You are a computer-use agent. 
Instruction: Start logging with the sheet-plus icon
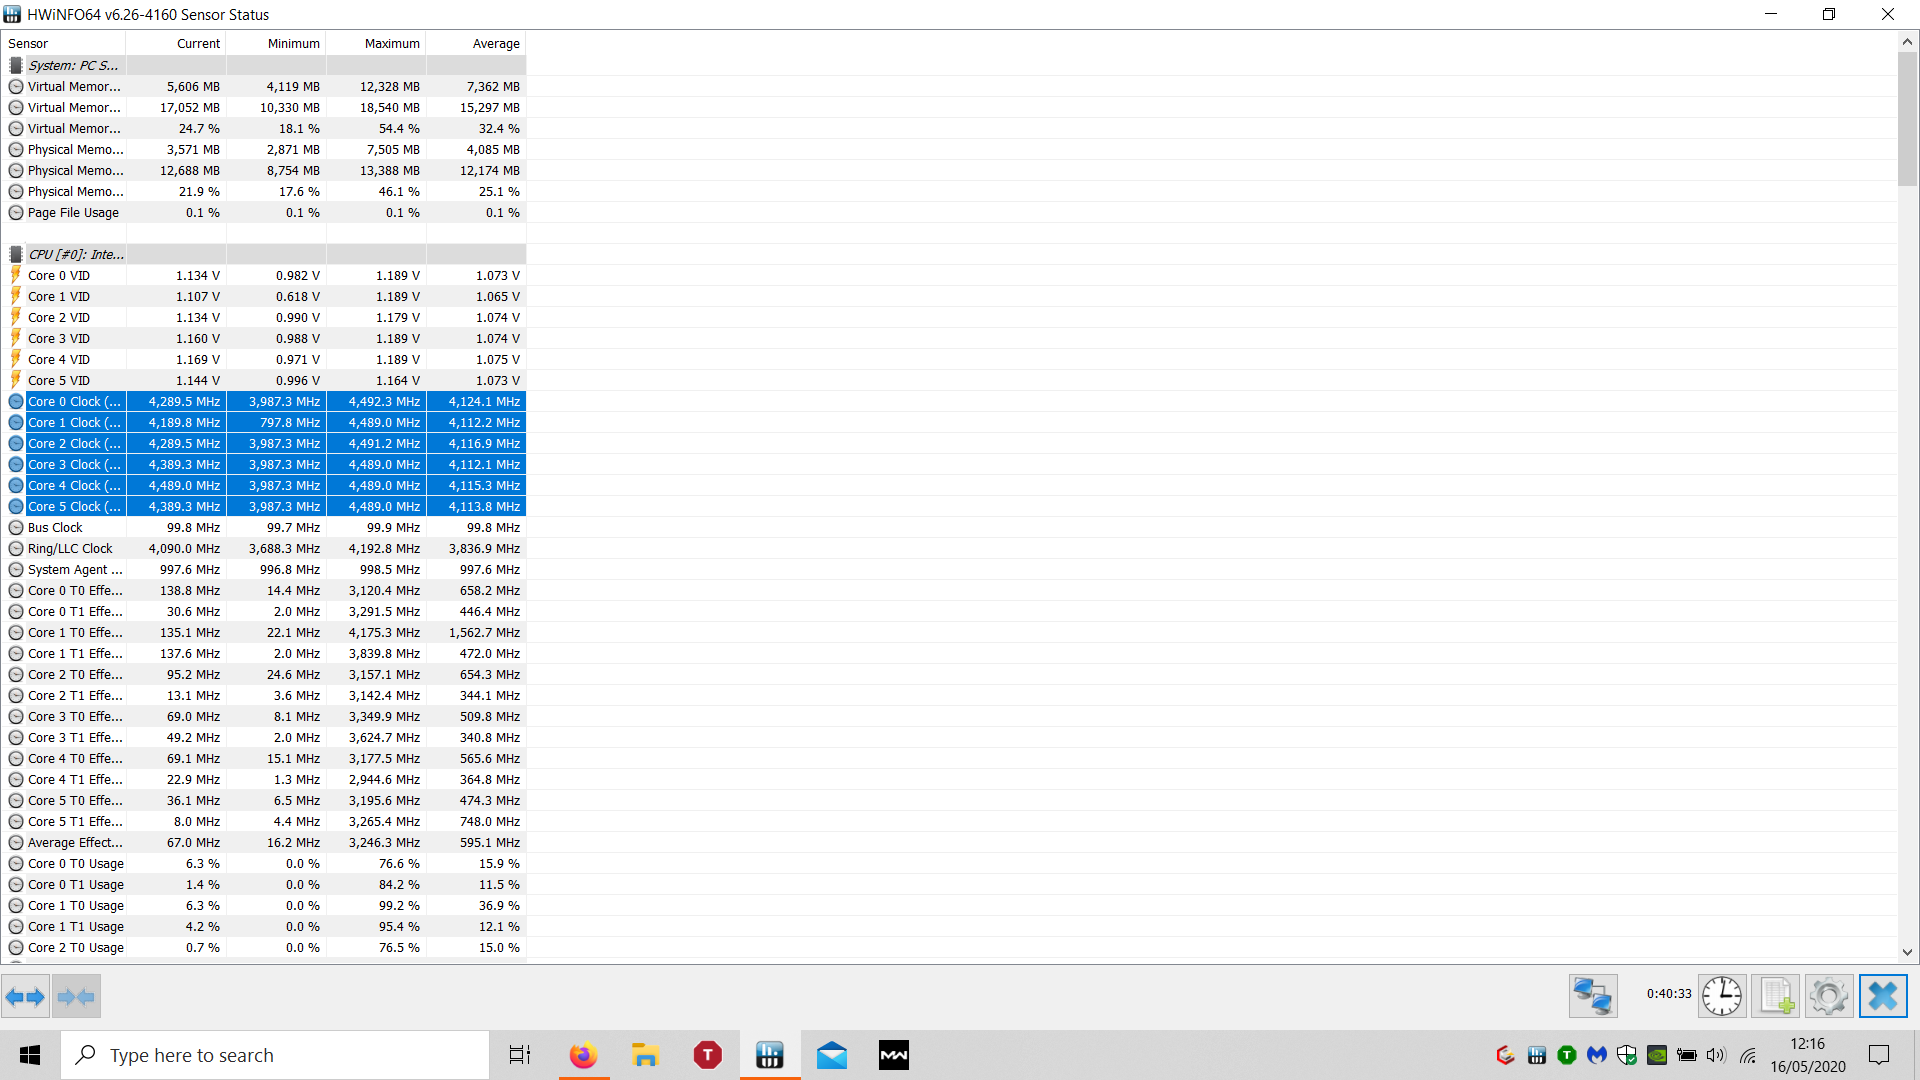pyautogui.click(x=1776, y=996)
